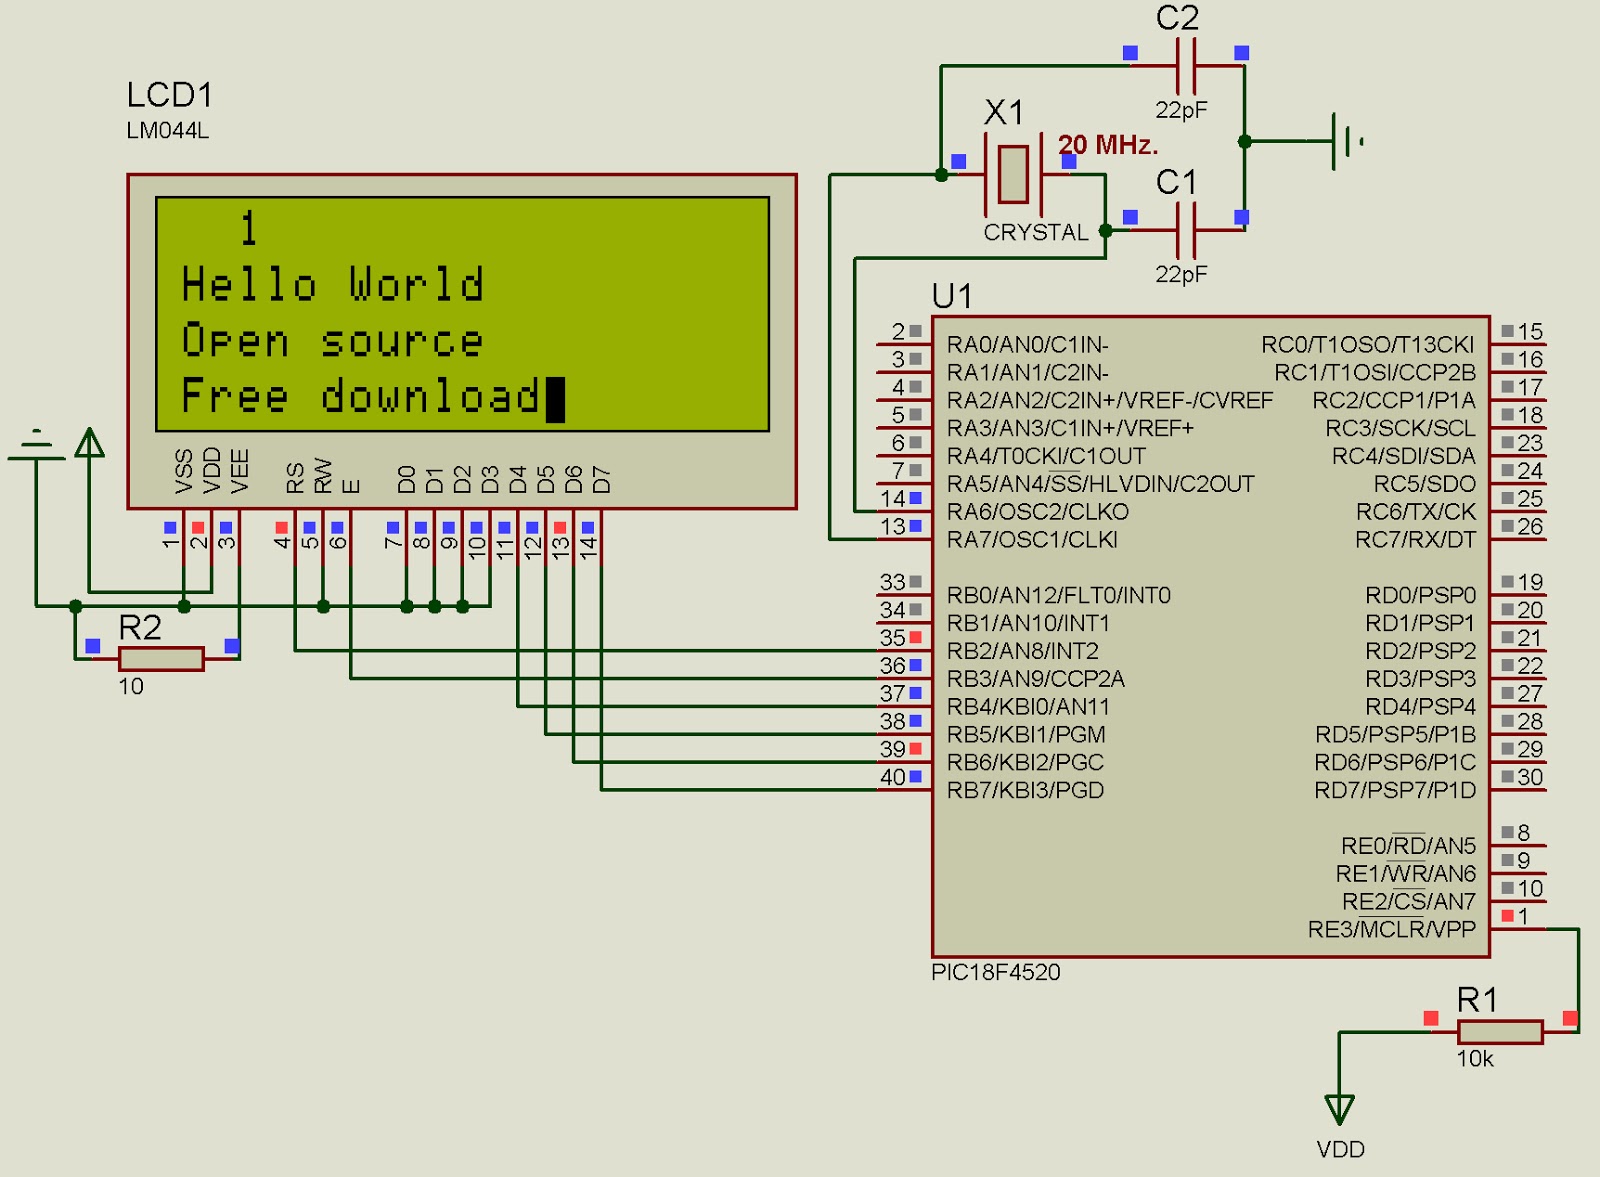
Task: Select resistor R2 body
Action: [161, 658]
